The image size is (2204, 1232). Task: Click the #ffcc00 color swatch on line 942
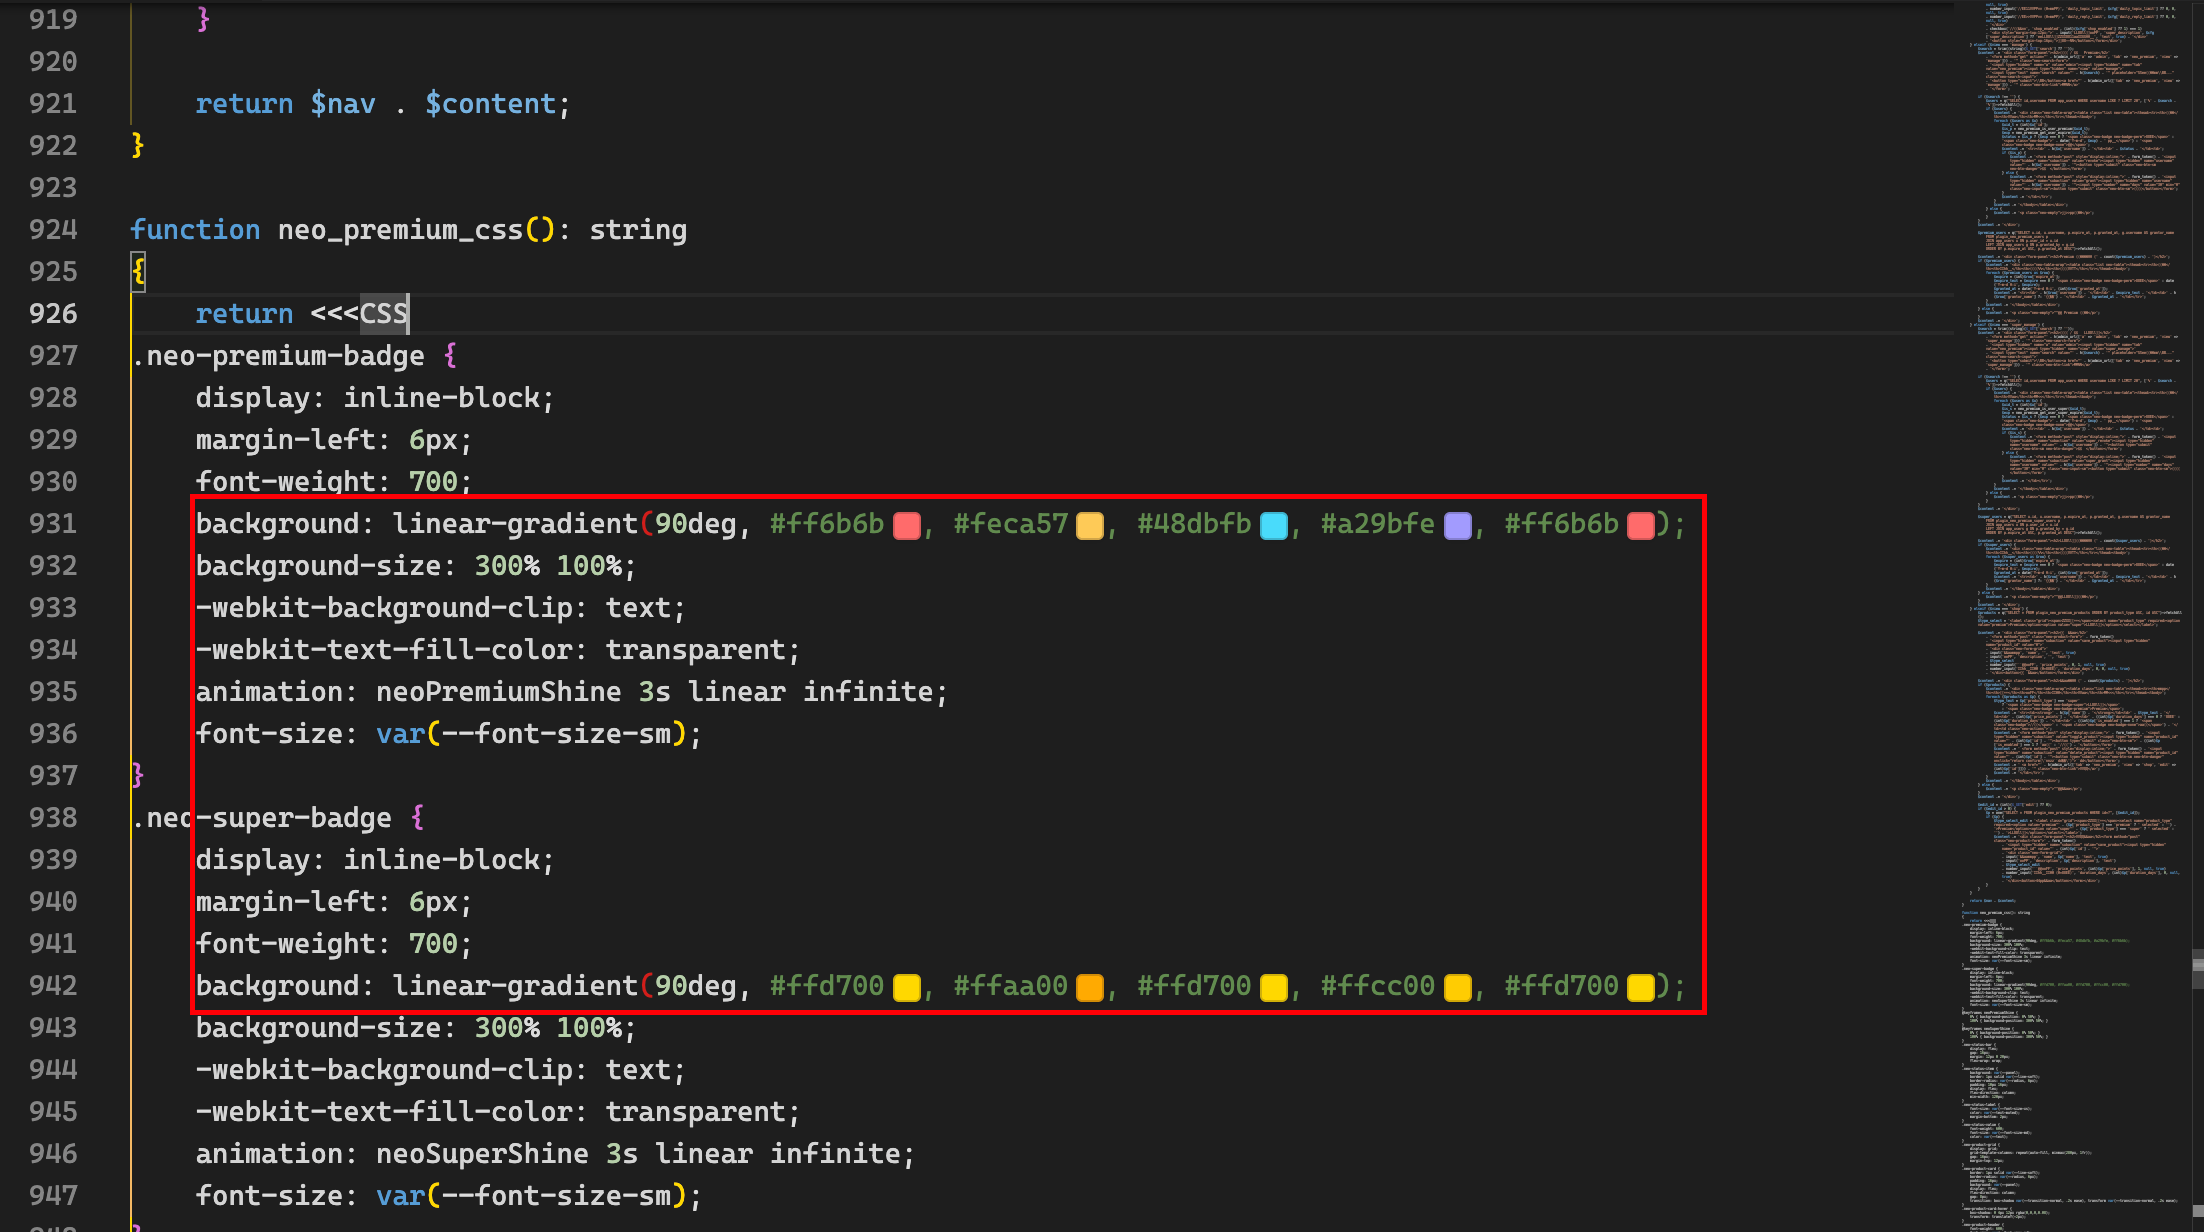(x=1458, y=987)
